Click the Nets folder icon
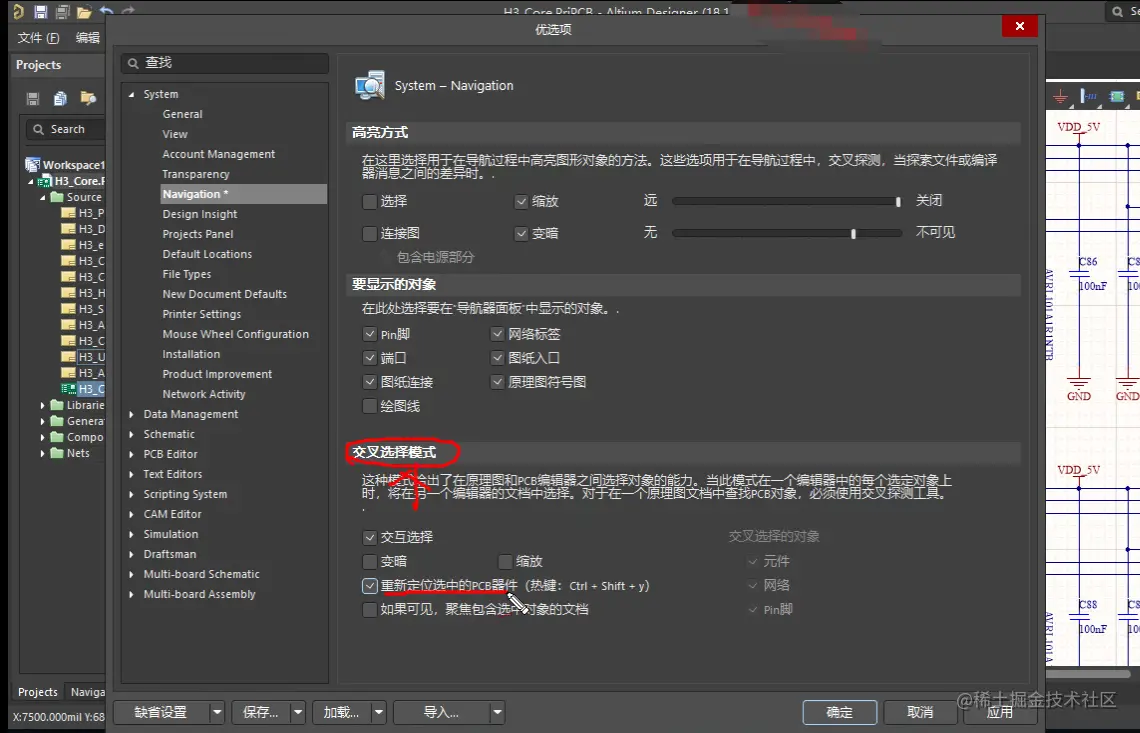 57,453
